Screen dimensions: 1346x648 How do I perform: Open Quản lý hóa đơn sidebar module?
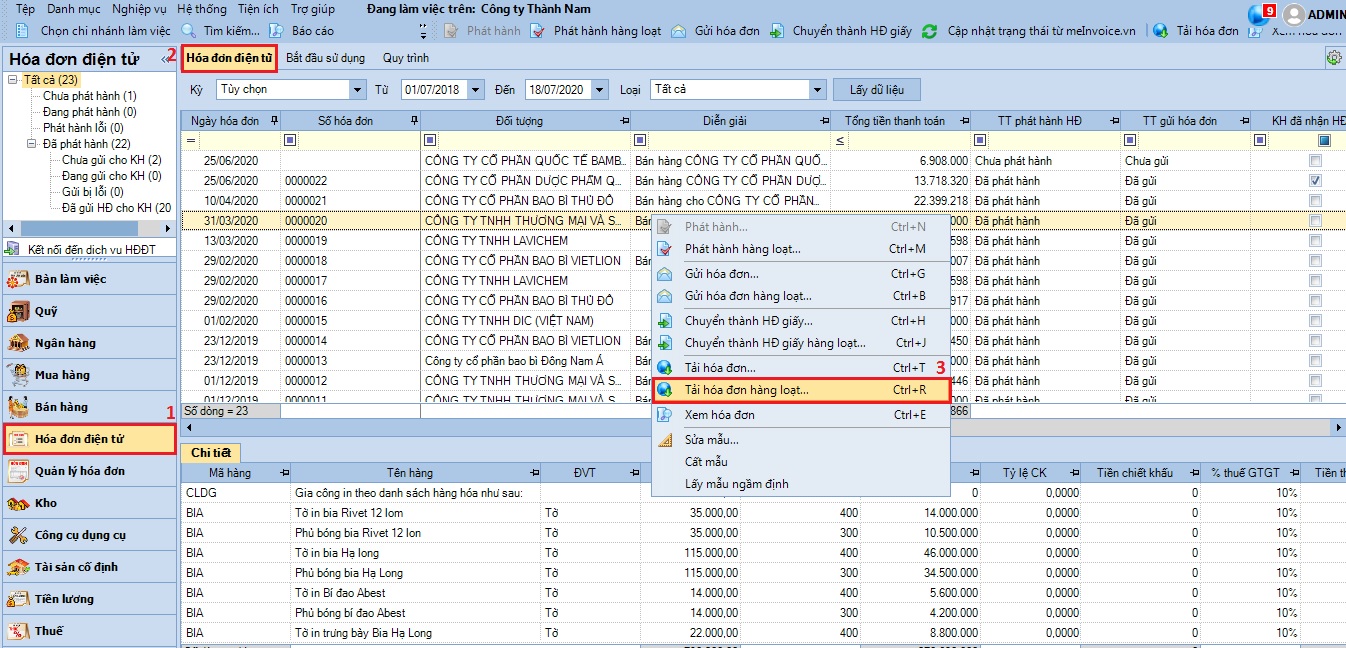click(x=89, y=471)
